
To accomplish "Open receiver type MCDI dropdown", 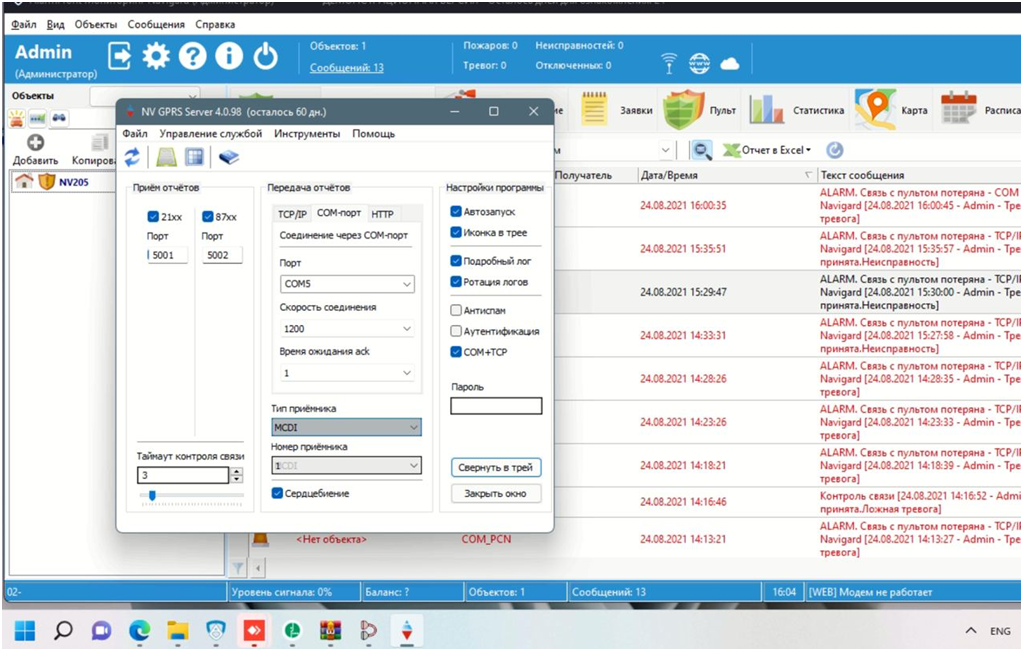I will point(346,427).
